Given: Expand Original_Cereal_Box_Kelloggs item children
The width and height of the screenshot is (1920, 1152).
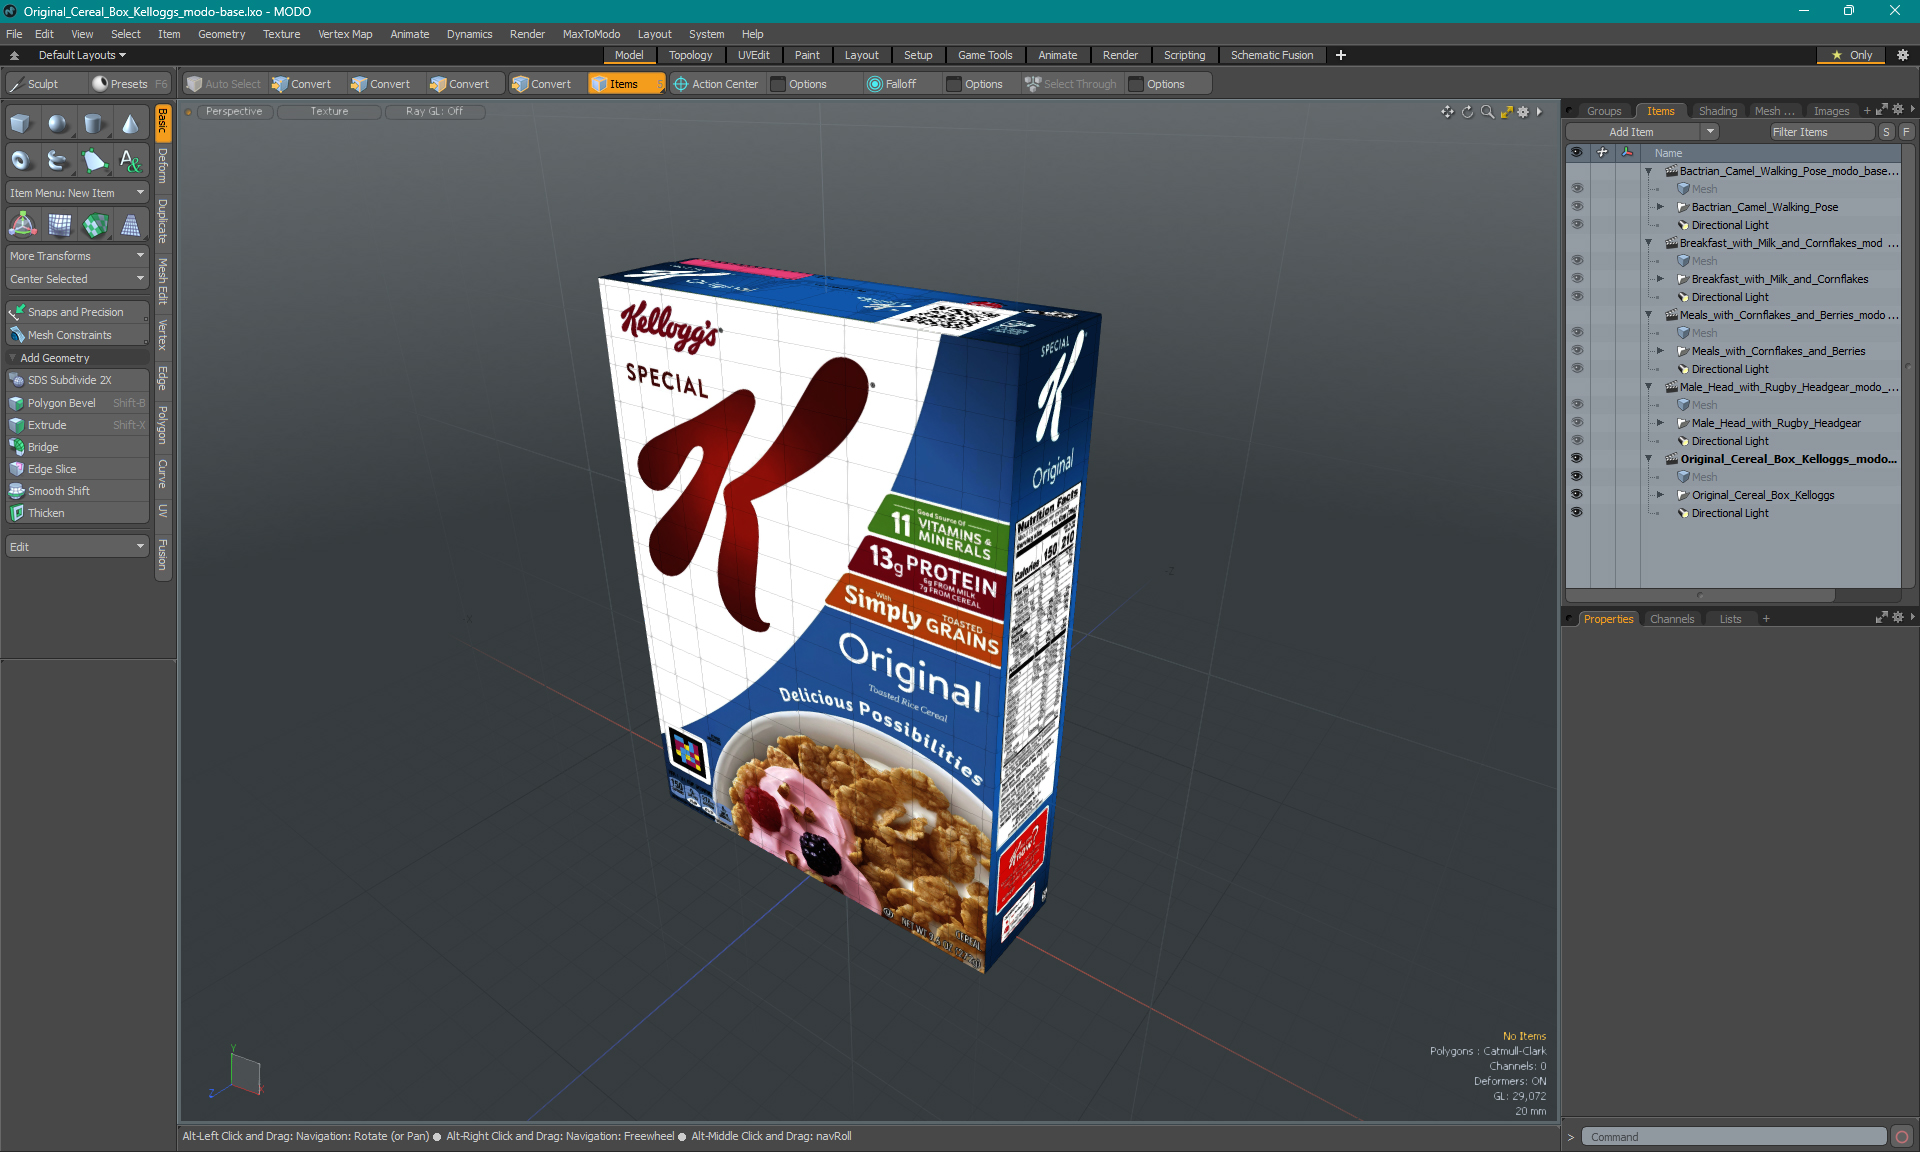Looking at the screenshot, I should [x=1661, y=495].
